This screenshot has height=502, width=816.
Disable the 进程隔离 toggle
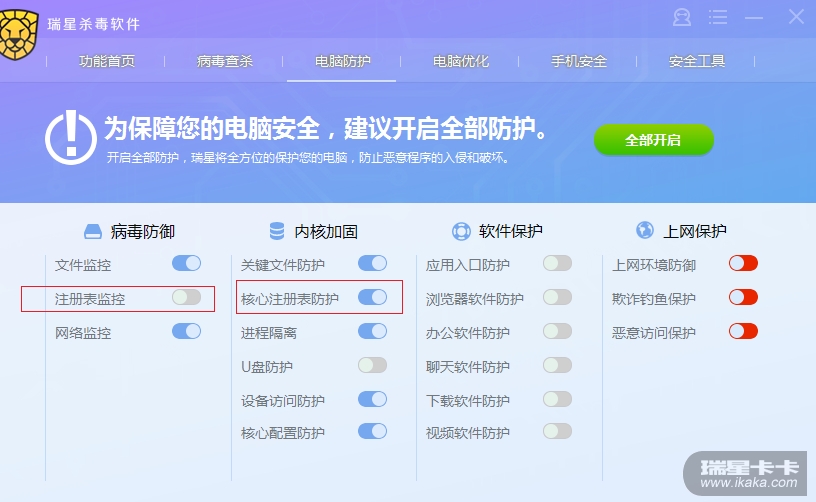click(372, 331)
